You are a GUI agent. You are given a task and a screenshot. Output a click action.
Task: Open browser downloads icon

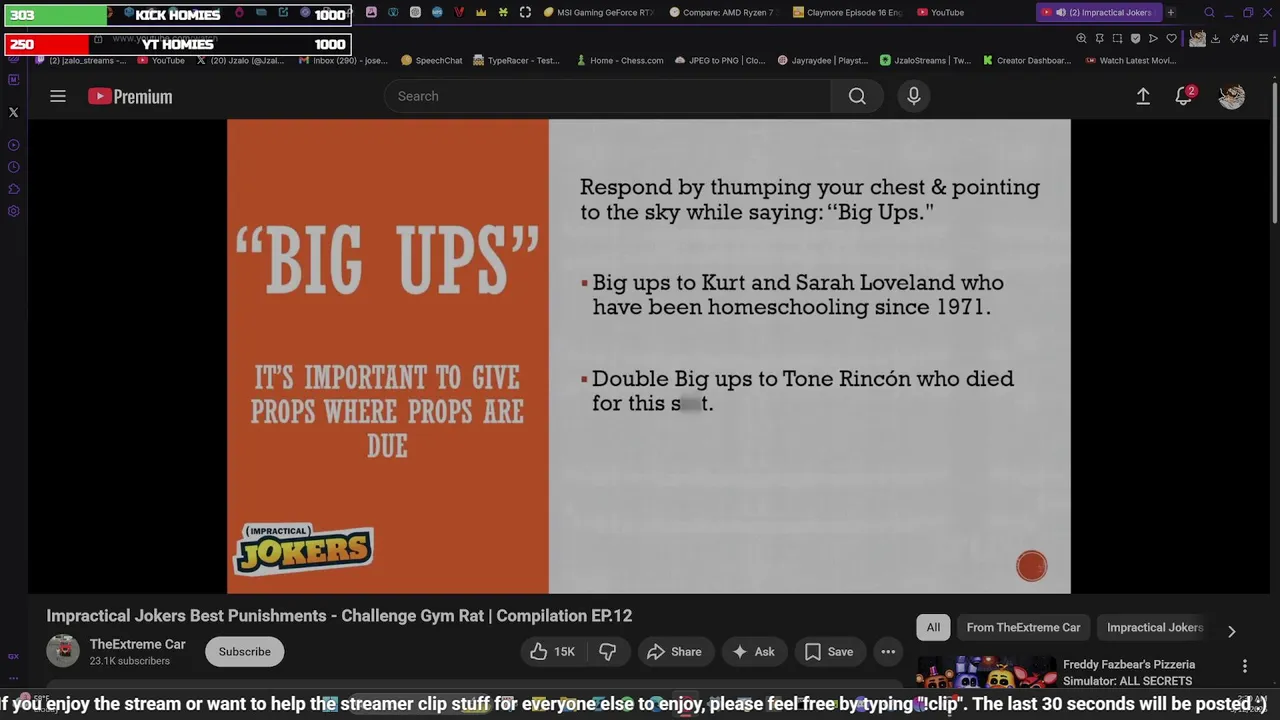pos(1215,39)
